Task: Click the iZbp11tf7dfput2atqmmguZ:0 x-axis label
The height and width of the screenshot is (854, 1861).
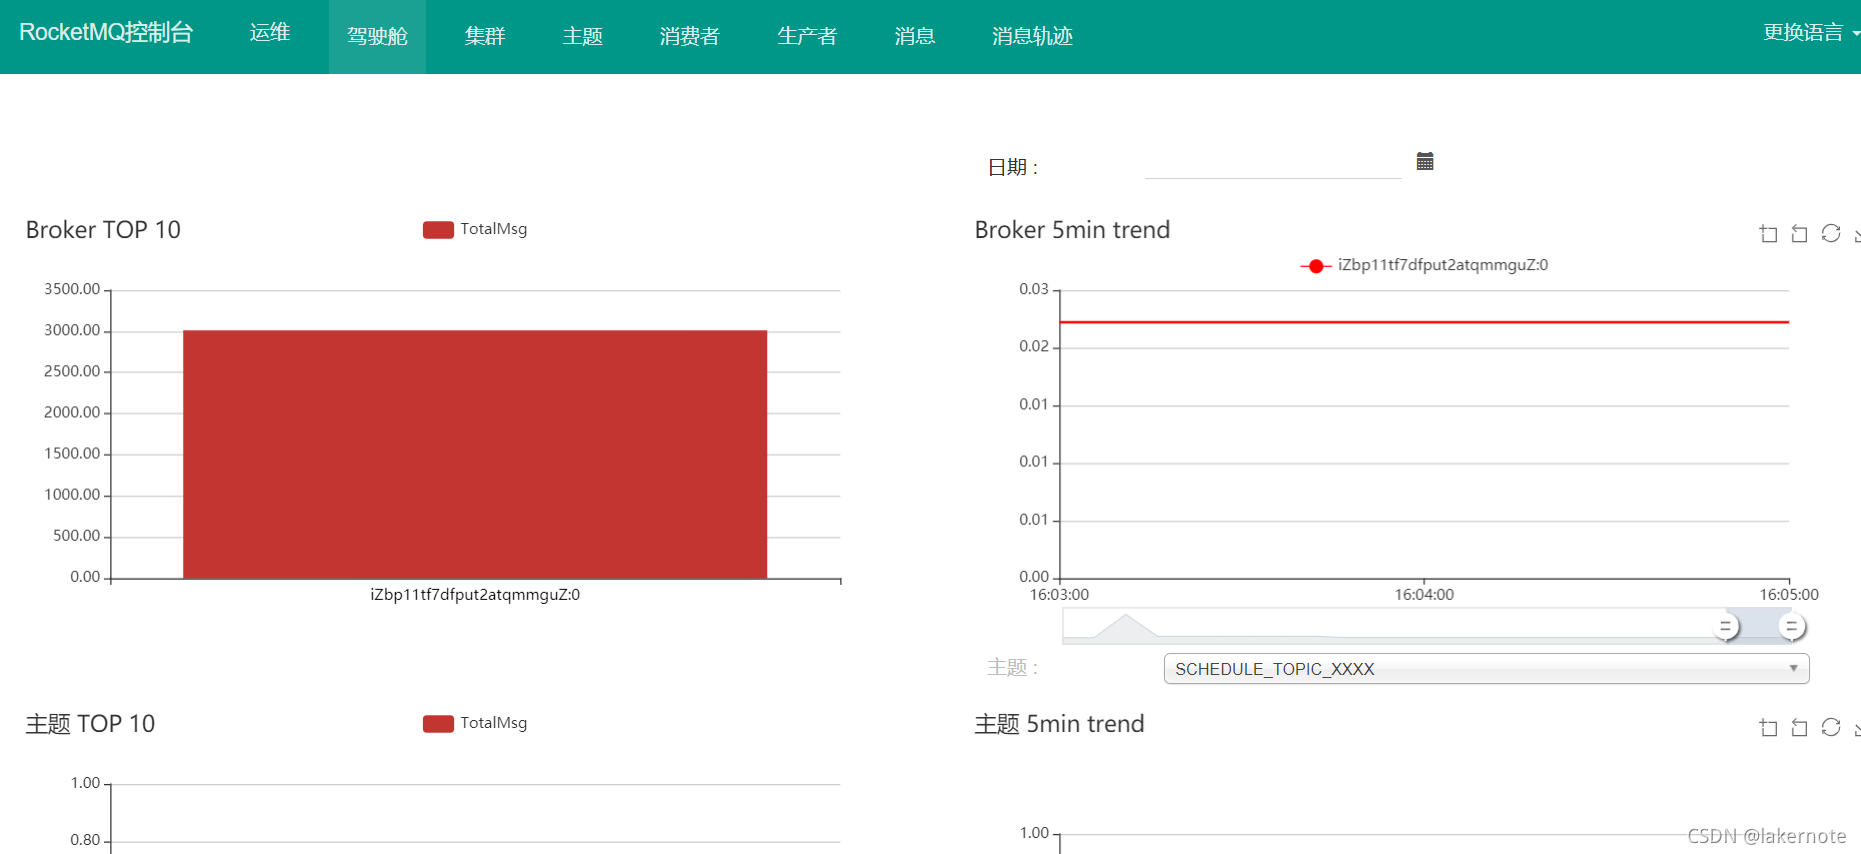Action: click(475, 594)
